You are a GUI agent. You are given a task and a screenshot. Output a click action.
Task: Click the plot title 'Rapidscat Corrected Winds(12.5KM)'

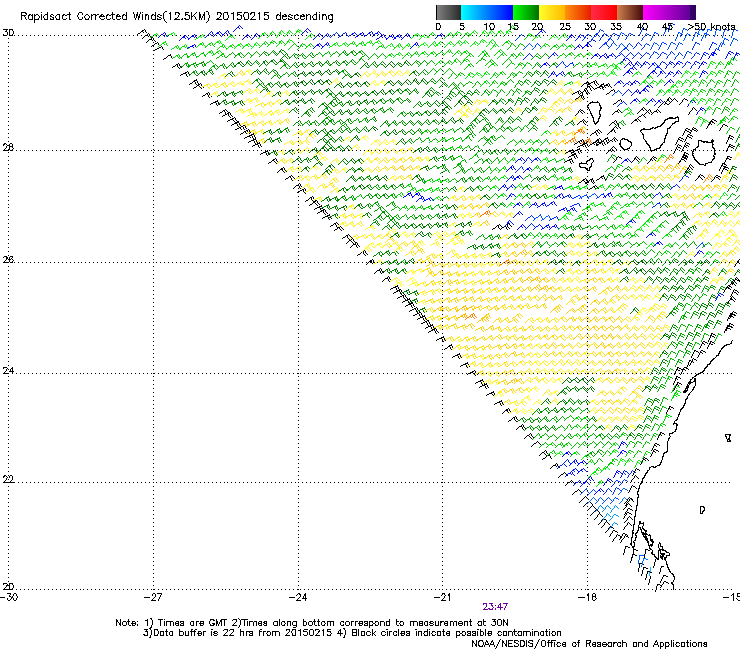(115, 17)
